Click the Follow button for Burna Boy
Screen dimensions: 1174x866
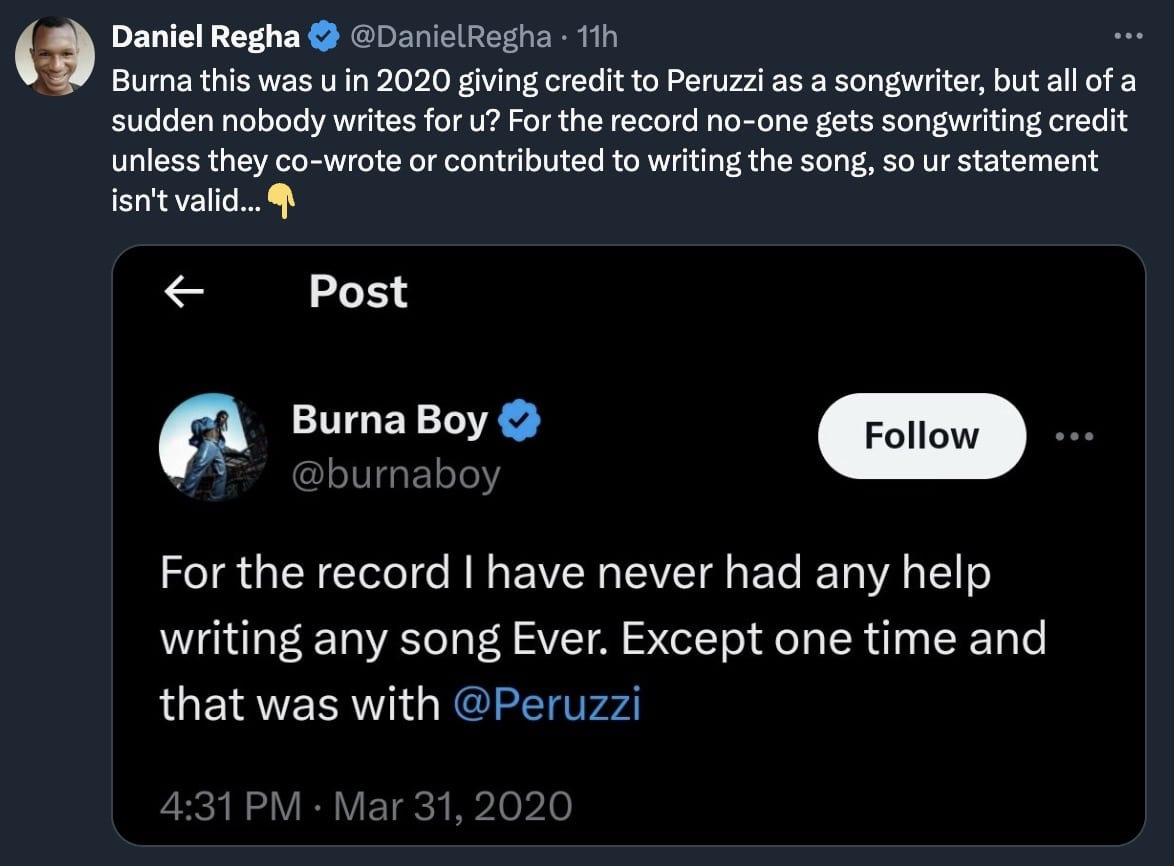coord(921,436)
